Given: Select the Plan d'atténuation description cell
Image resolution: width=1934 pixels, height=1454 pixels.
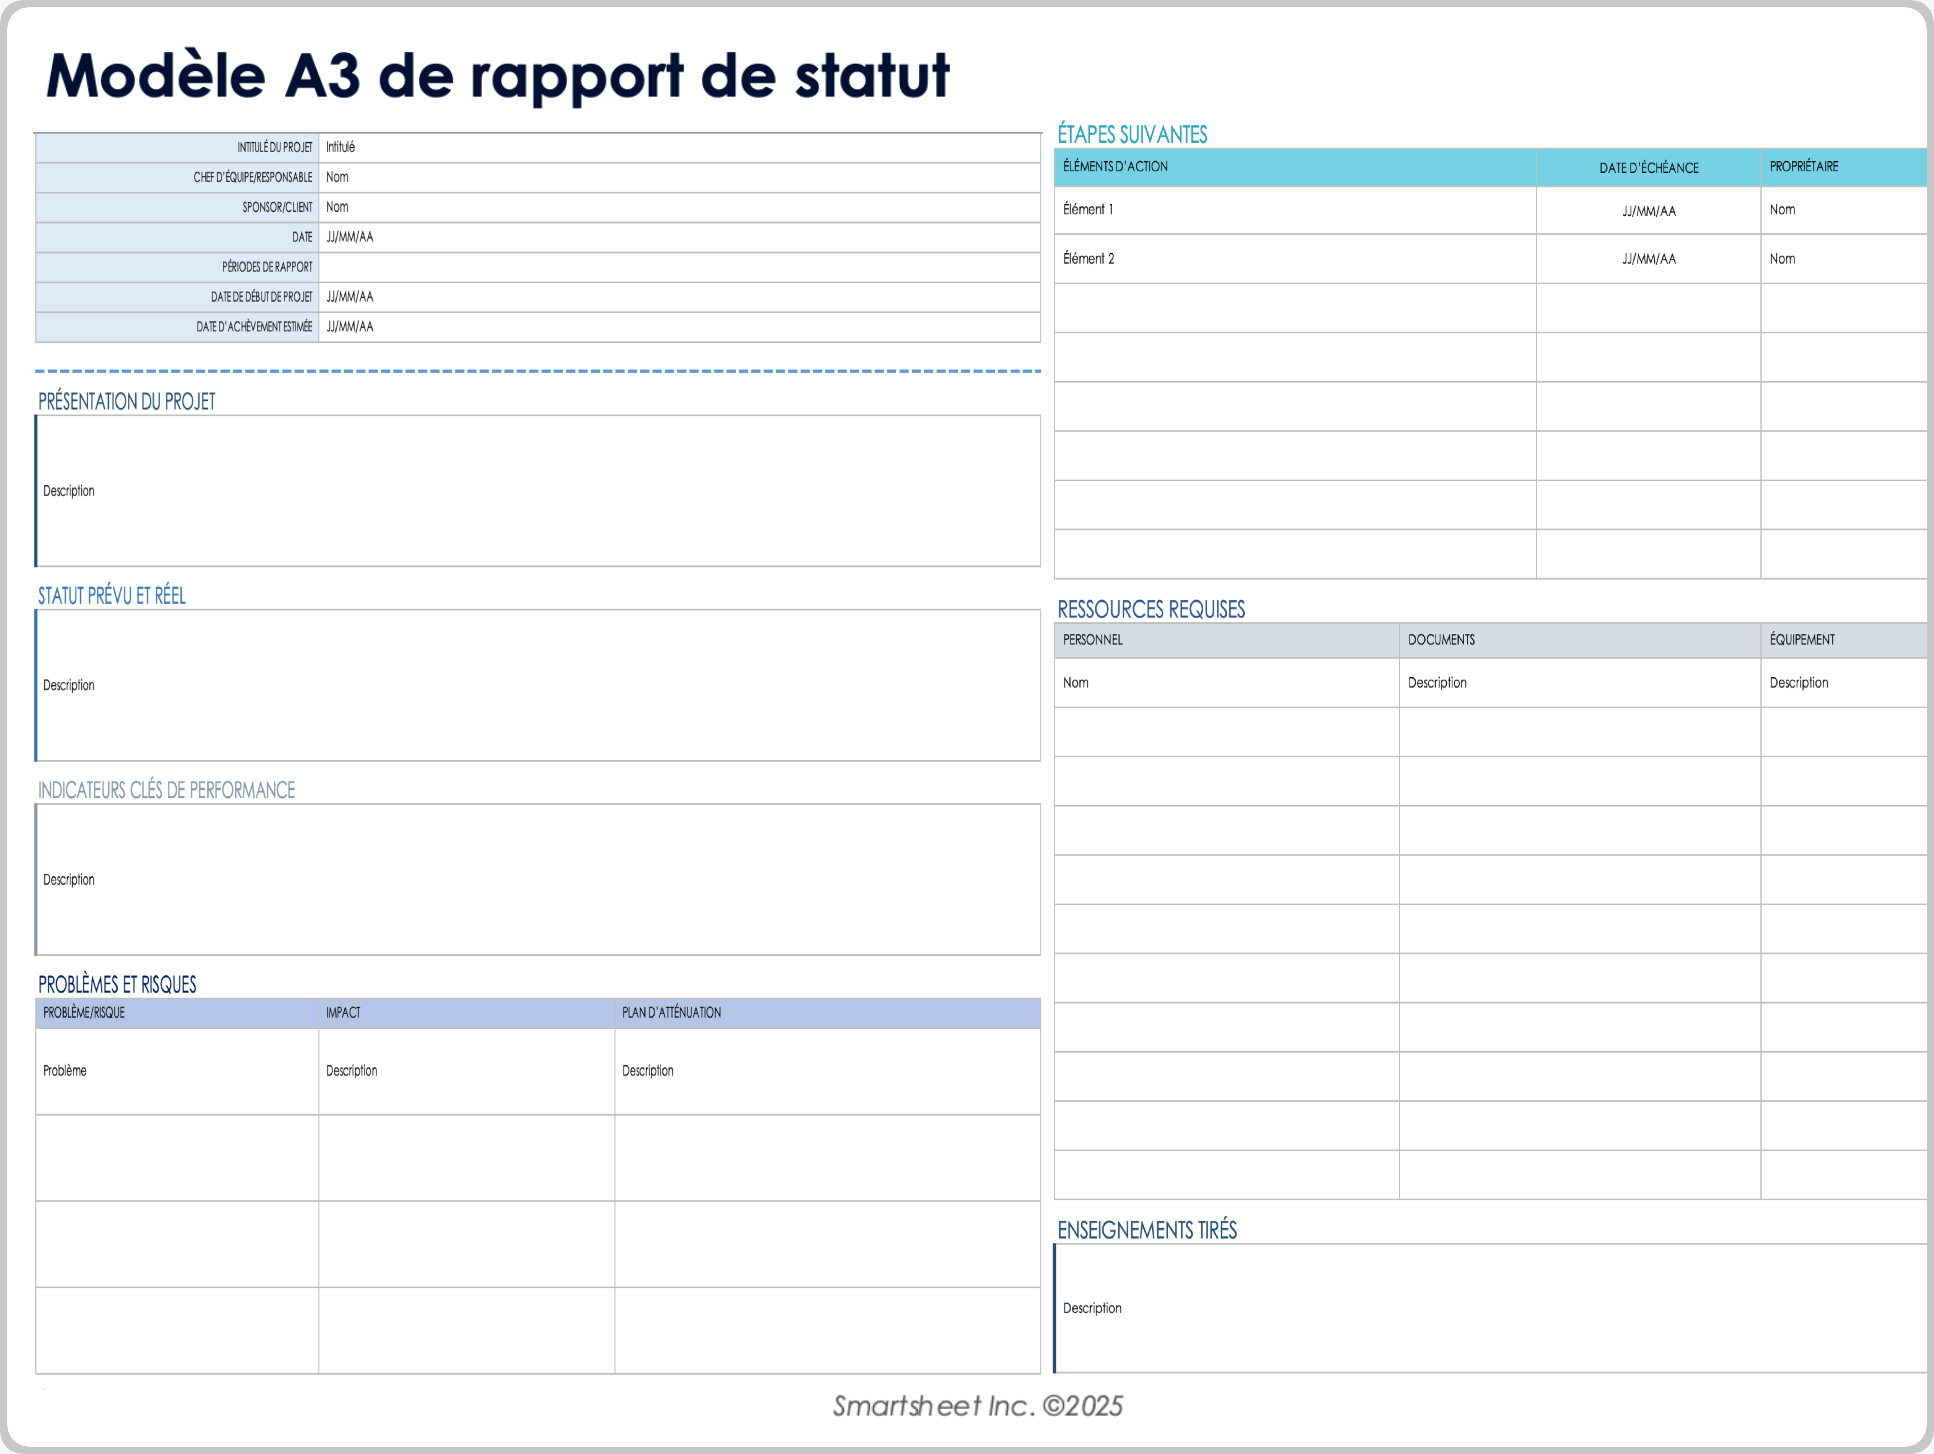Looking at the screenshot, I should click(x=826, y=1070).
